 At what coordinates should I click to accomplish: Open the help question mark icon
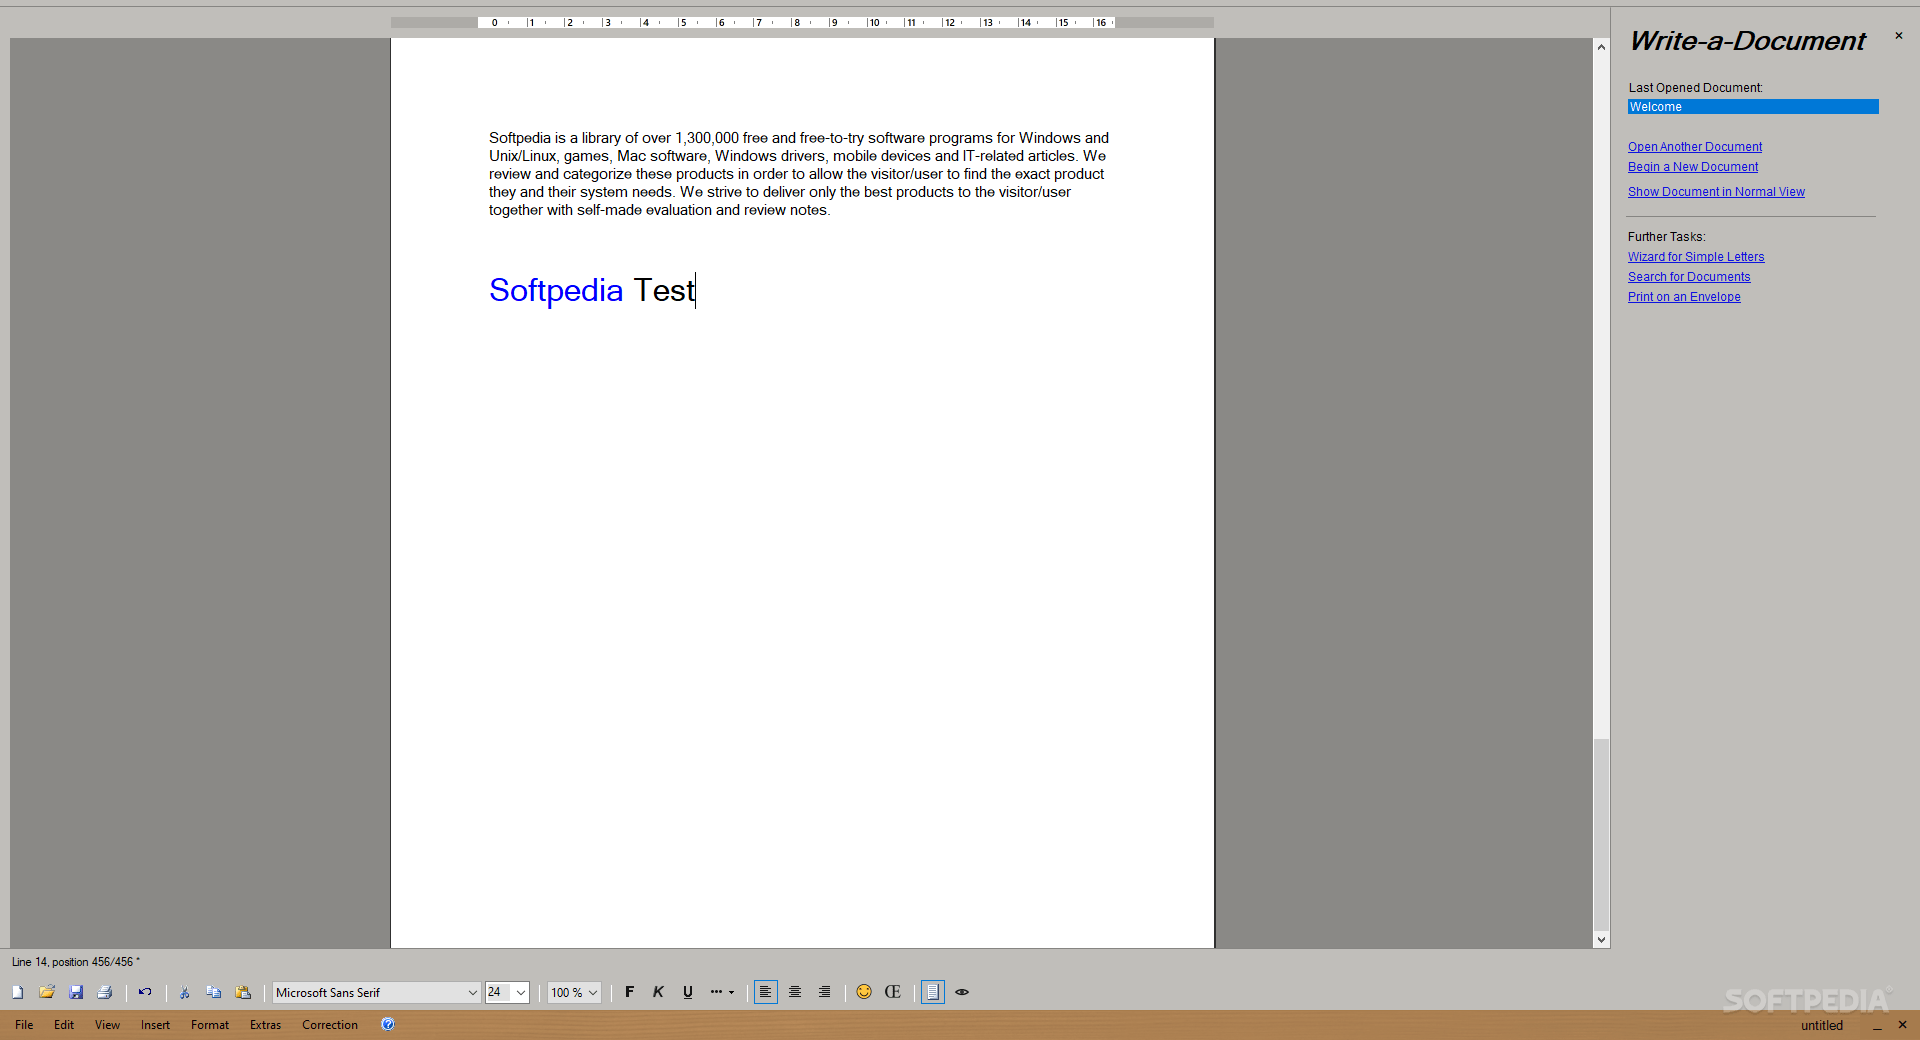388,1024
